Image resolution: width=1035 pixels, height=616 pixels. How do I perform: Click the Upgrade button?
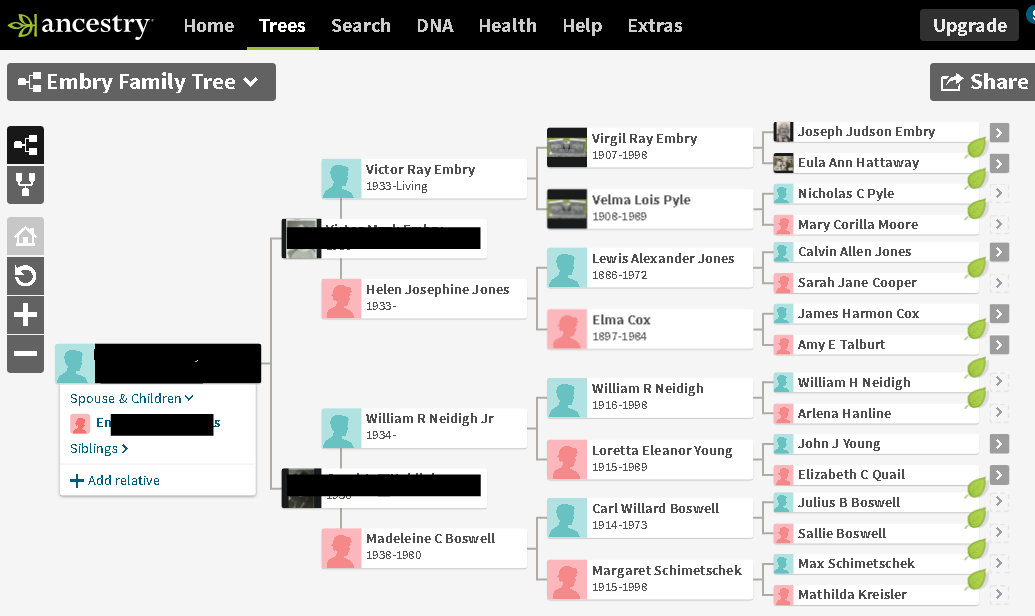tap(969, 26)
